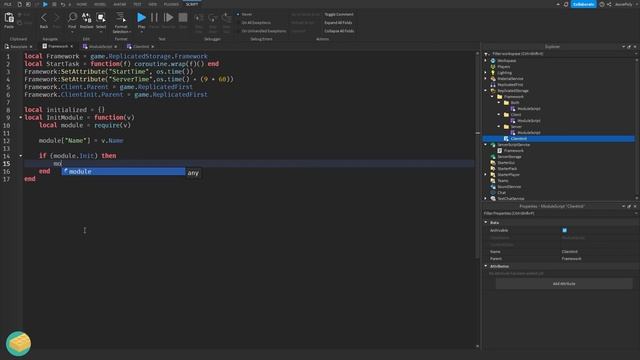The width and height of the screenshot is (640, 360).
Task: Open the Replace tool
Action: pos(87,18)
